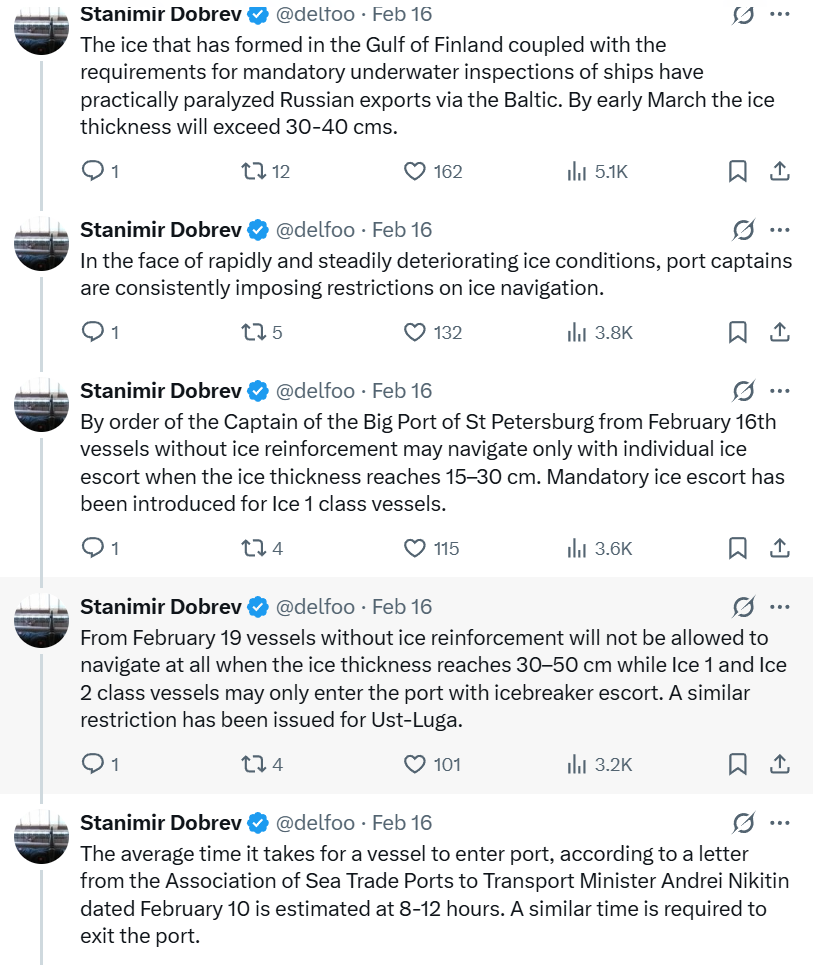
Task: Like the tweet with 162 likes
Action: [415, 171]
